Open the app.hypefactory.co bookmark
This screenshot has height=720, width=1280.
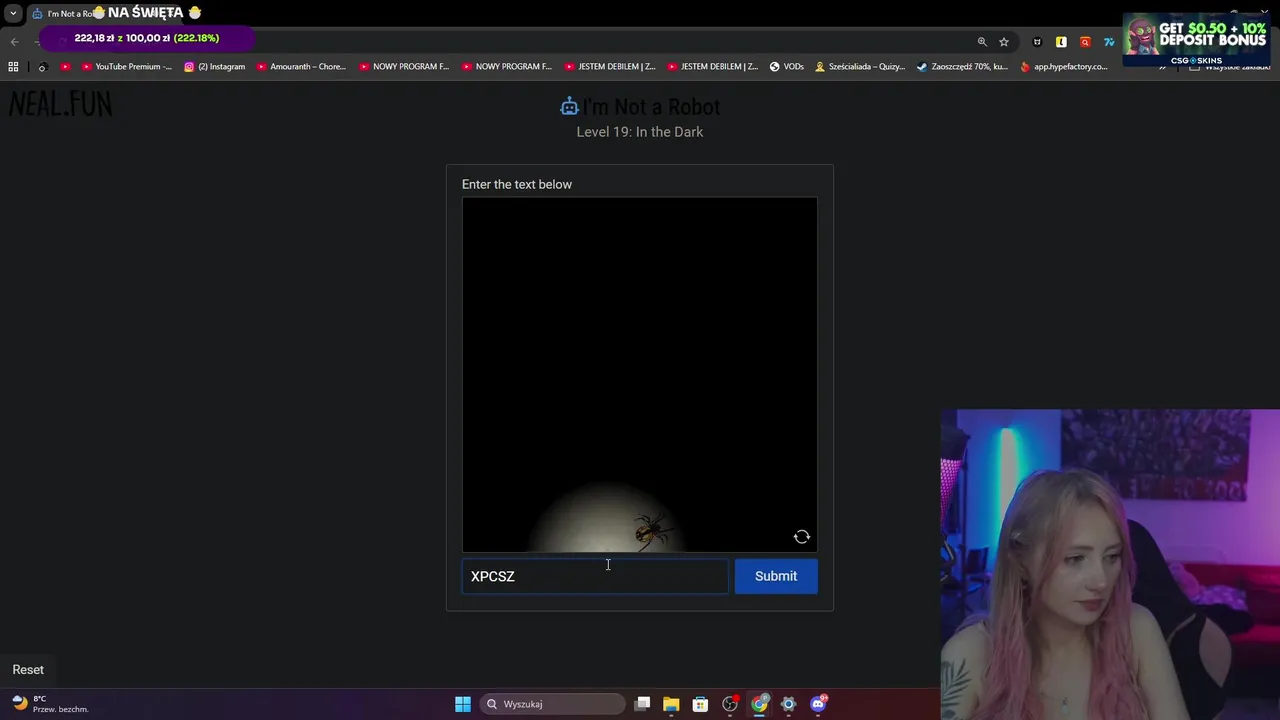(1064, 67)
